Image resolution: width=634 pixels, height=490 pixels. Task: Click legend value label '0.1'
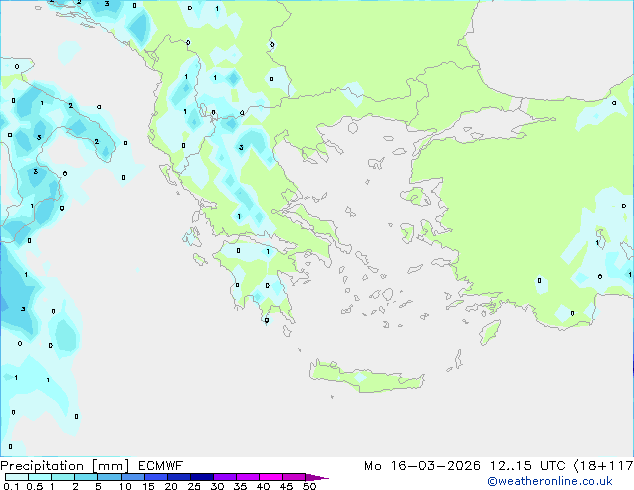pyautogui.click(x=11, y=486)
